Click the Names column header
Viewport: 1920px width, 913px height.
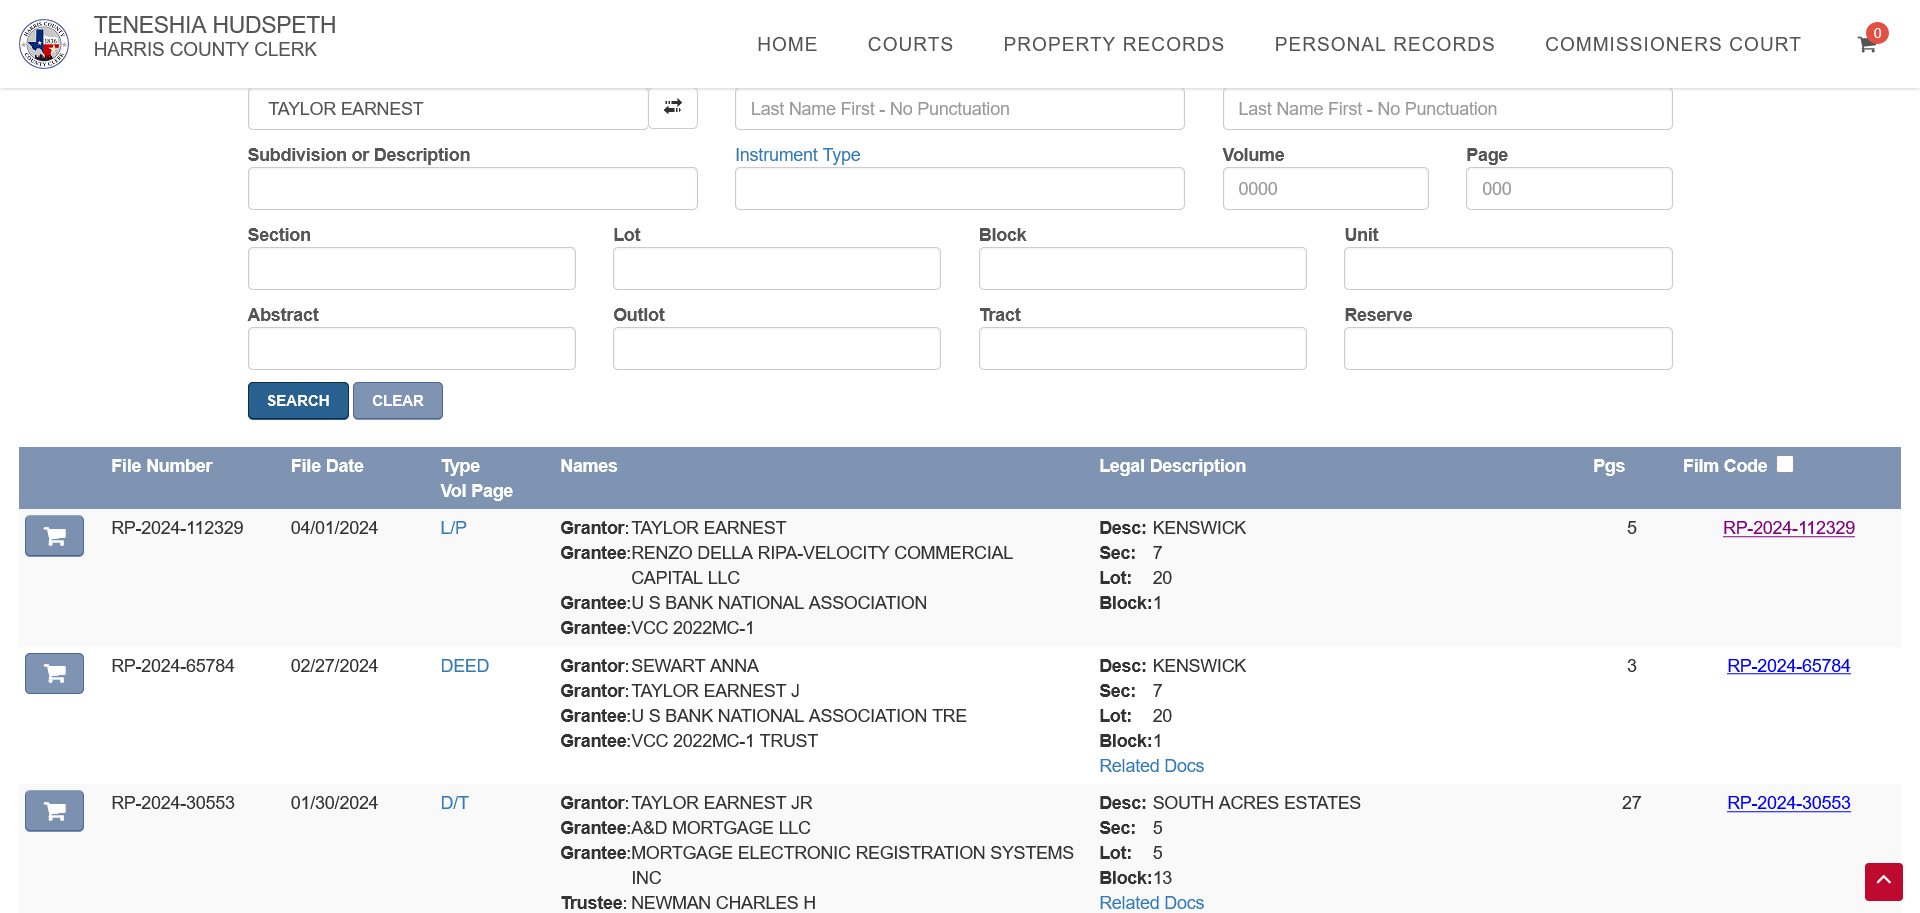[588, 466]
